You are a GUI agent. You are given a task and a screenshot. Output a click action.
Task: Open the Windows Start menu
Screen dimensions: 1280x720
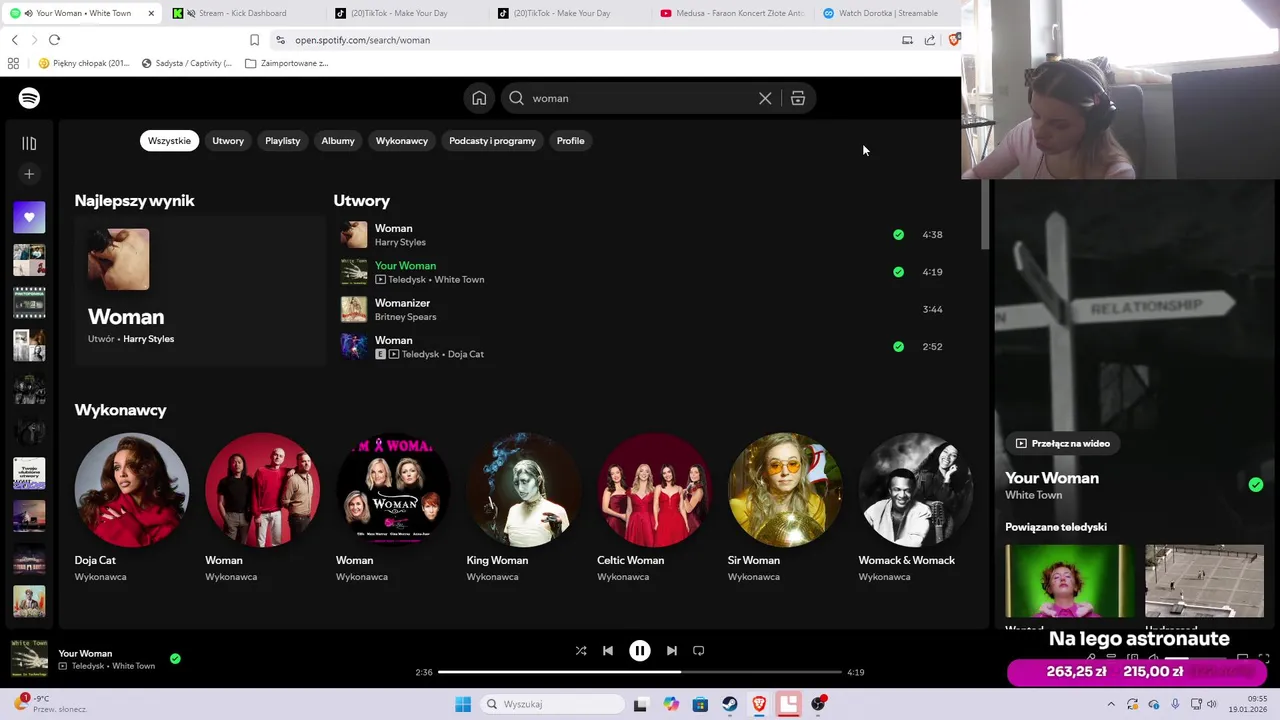pyautogui.click(x=463, y=704)
